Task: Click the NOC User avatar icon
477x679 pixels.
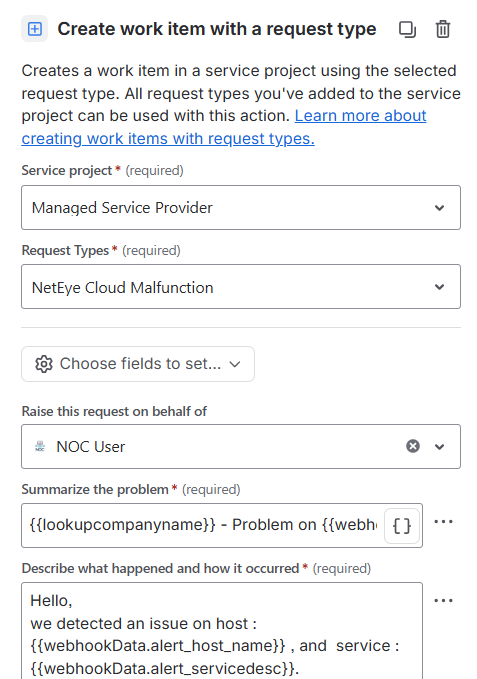Action: pos(40,446)
